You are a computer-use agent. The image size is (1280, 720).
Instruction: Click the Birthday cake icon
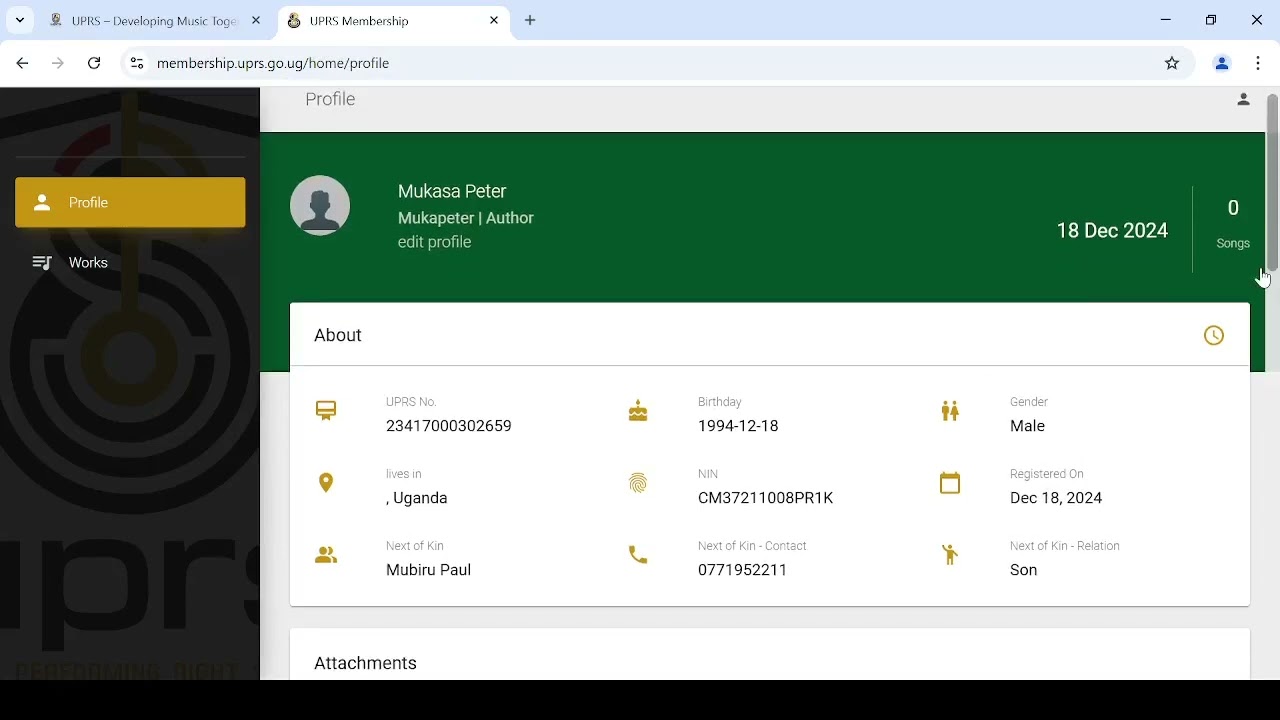(638, 411)
